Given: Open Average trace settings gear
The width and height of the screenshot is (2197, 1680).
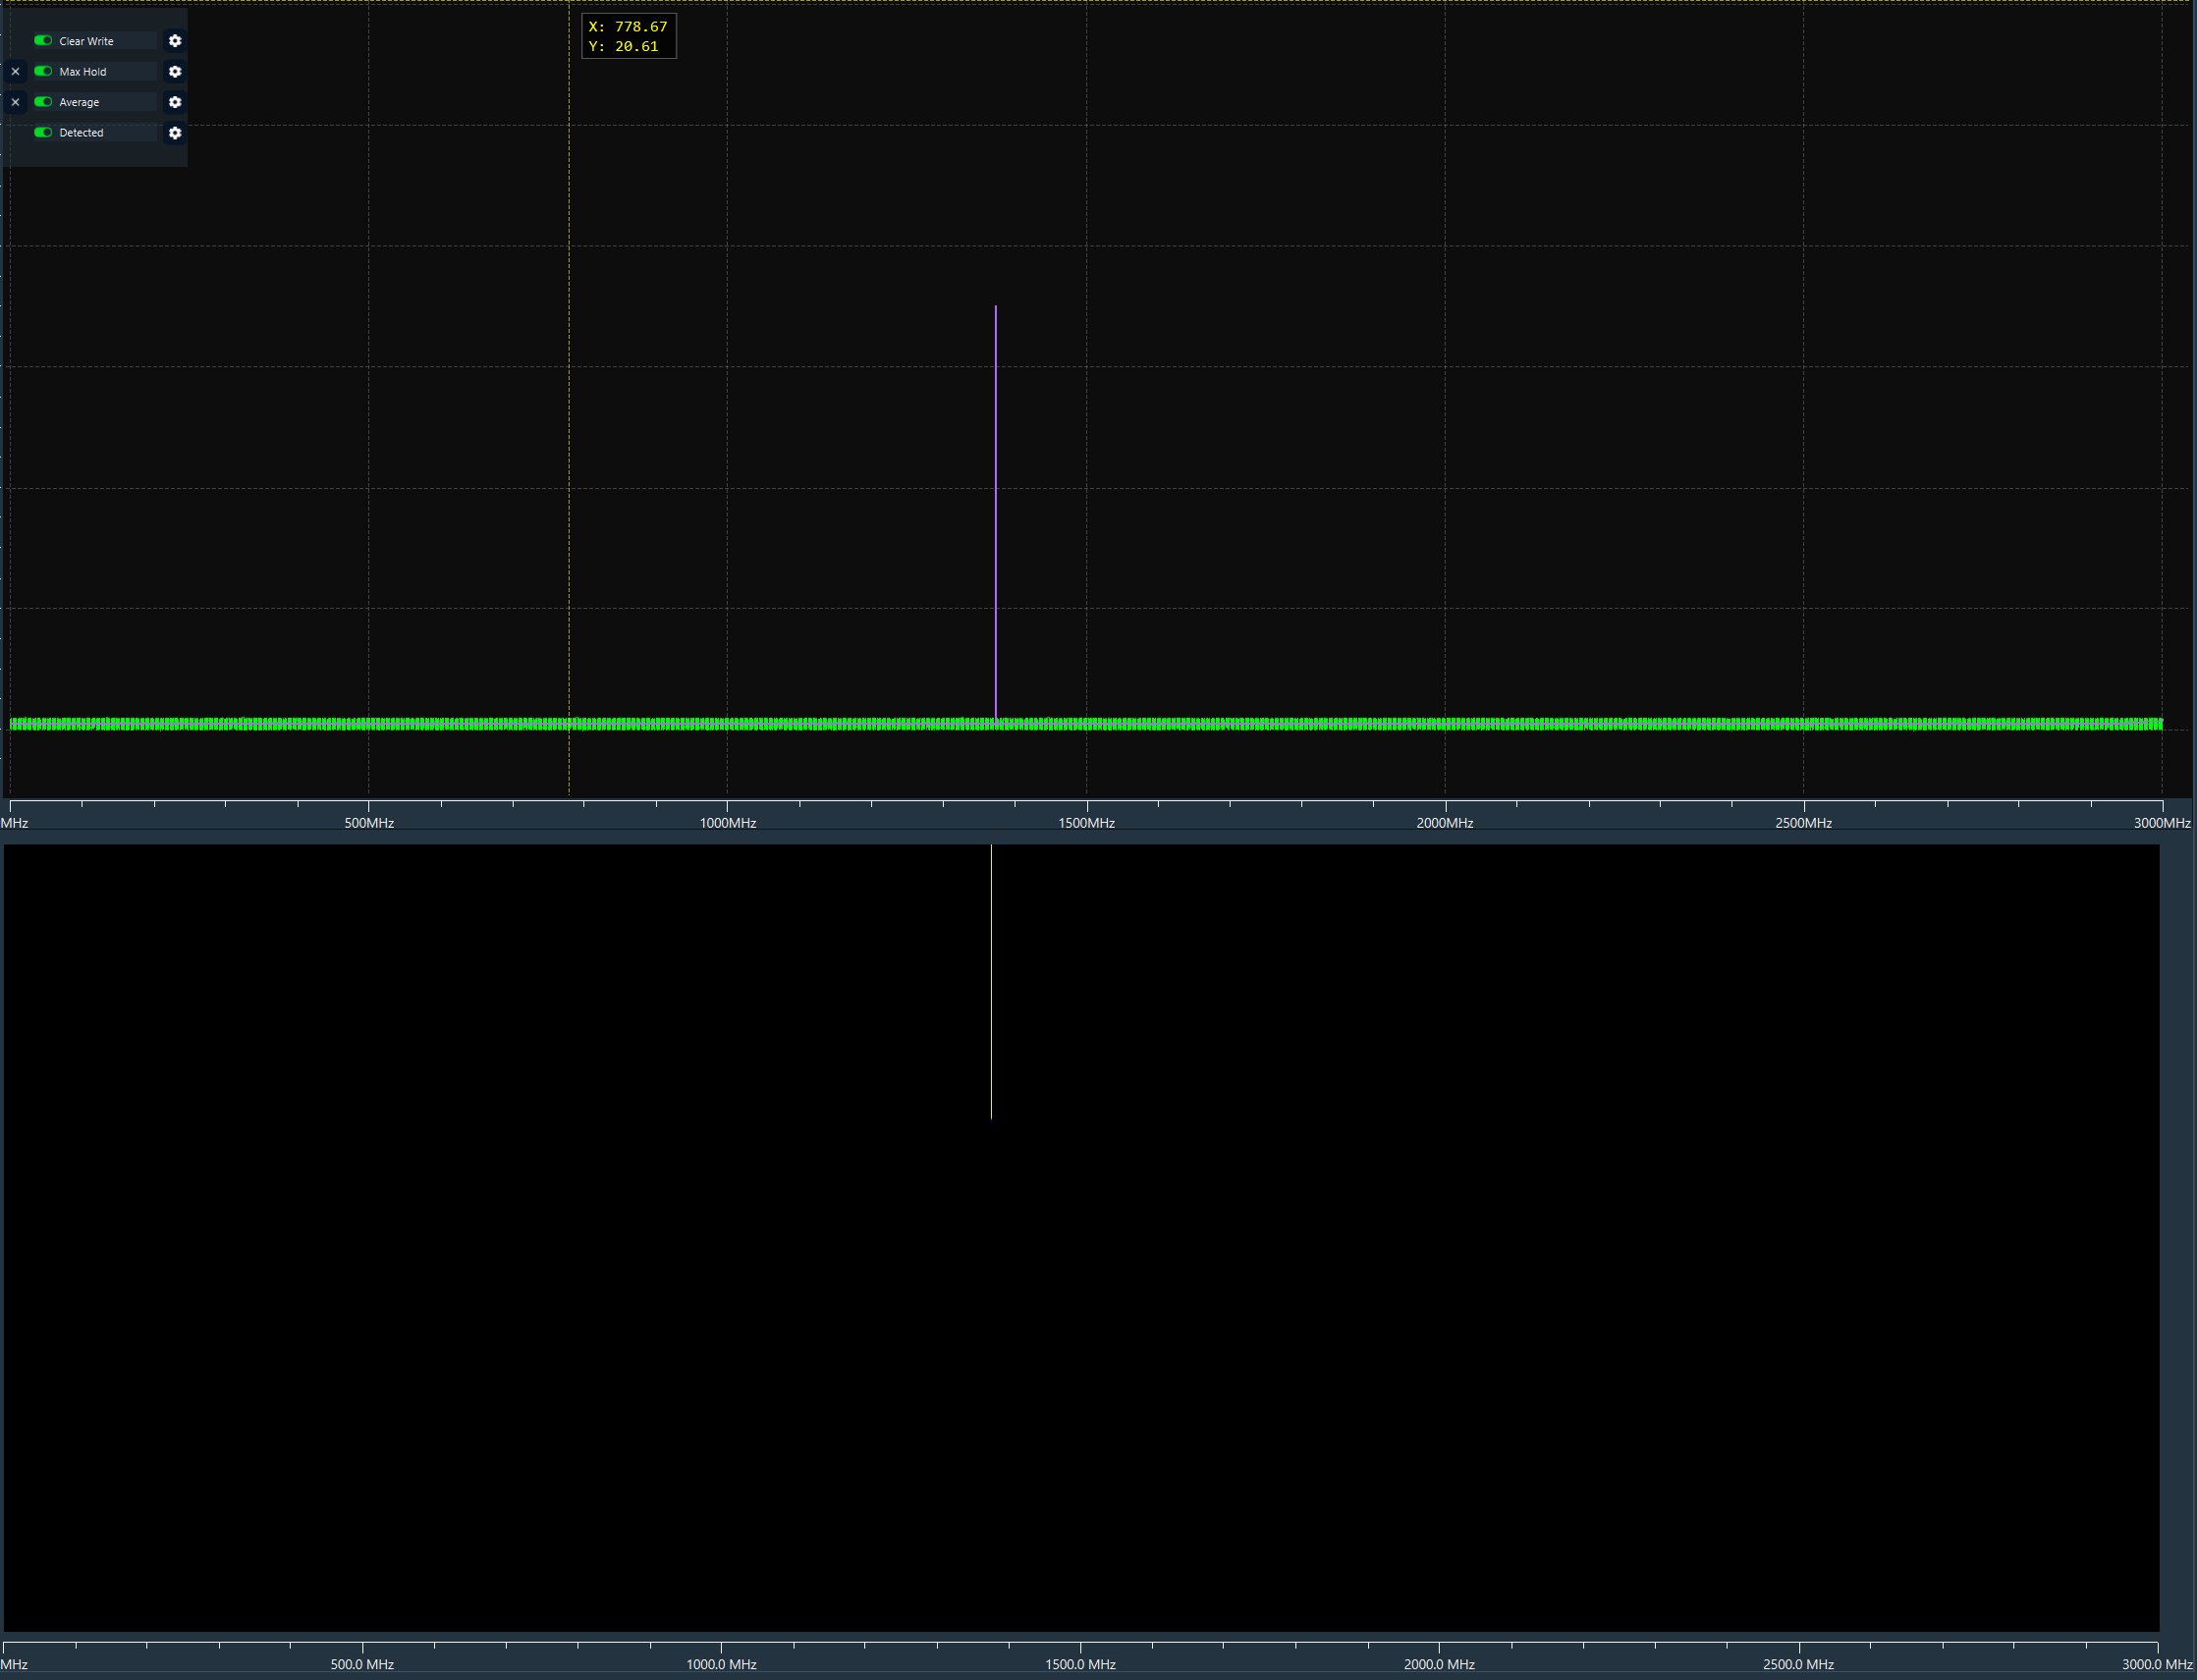Looking at the screenshot, I should [175, 102].
